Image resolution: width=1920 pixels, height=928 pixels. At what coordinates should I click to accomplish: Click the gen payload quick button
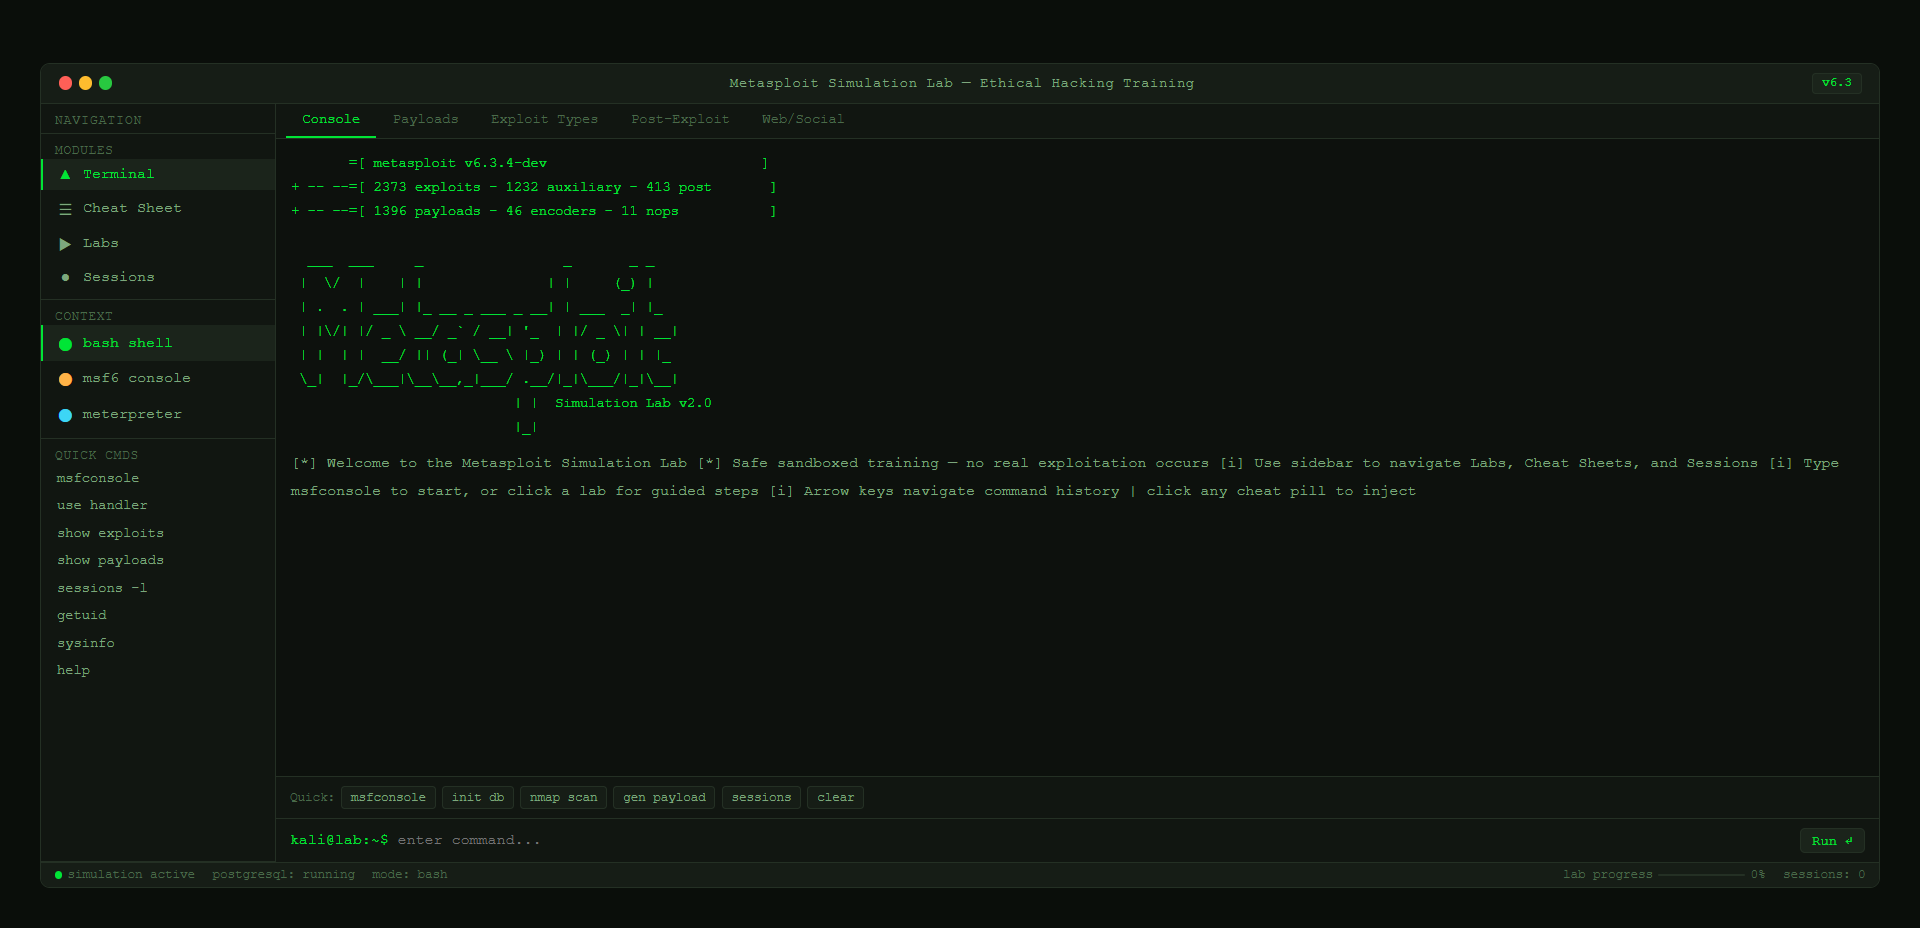click(664, 797)
